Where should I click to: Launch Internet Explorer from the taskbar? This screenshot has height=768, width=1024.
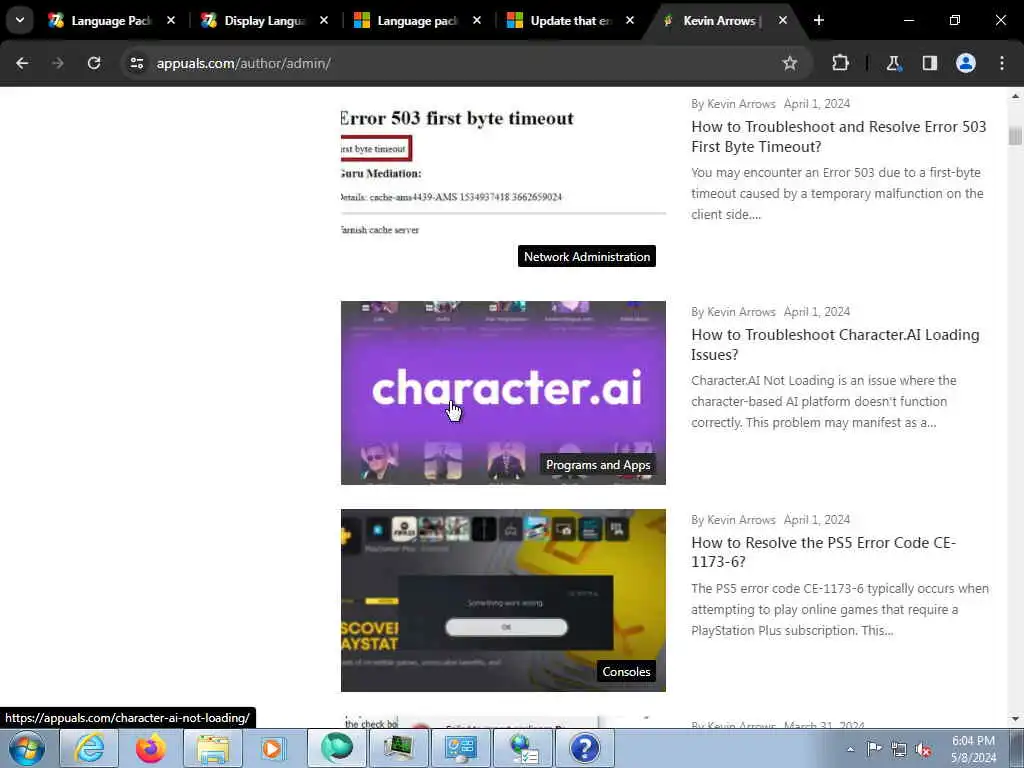tap(88, 748)
